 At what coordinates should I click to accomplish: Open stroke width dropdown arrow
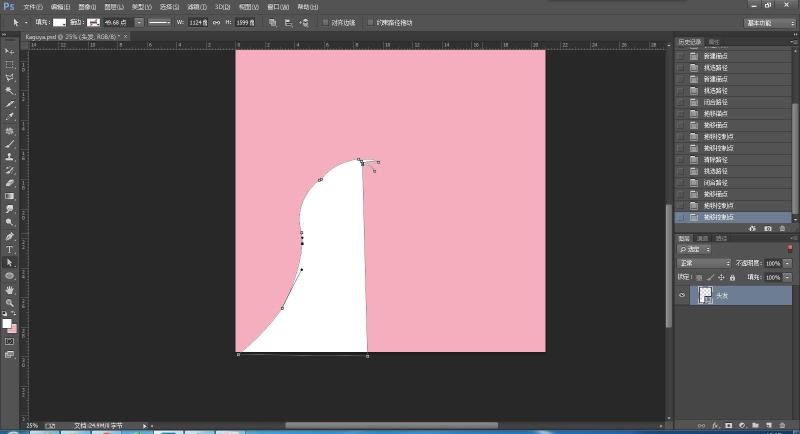pyautogui.click(x=139, y=22)
